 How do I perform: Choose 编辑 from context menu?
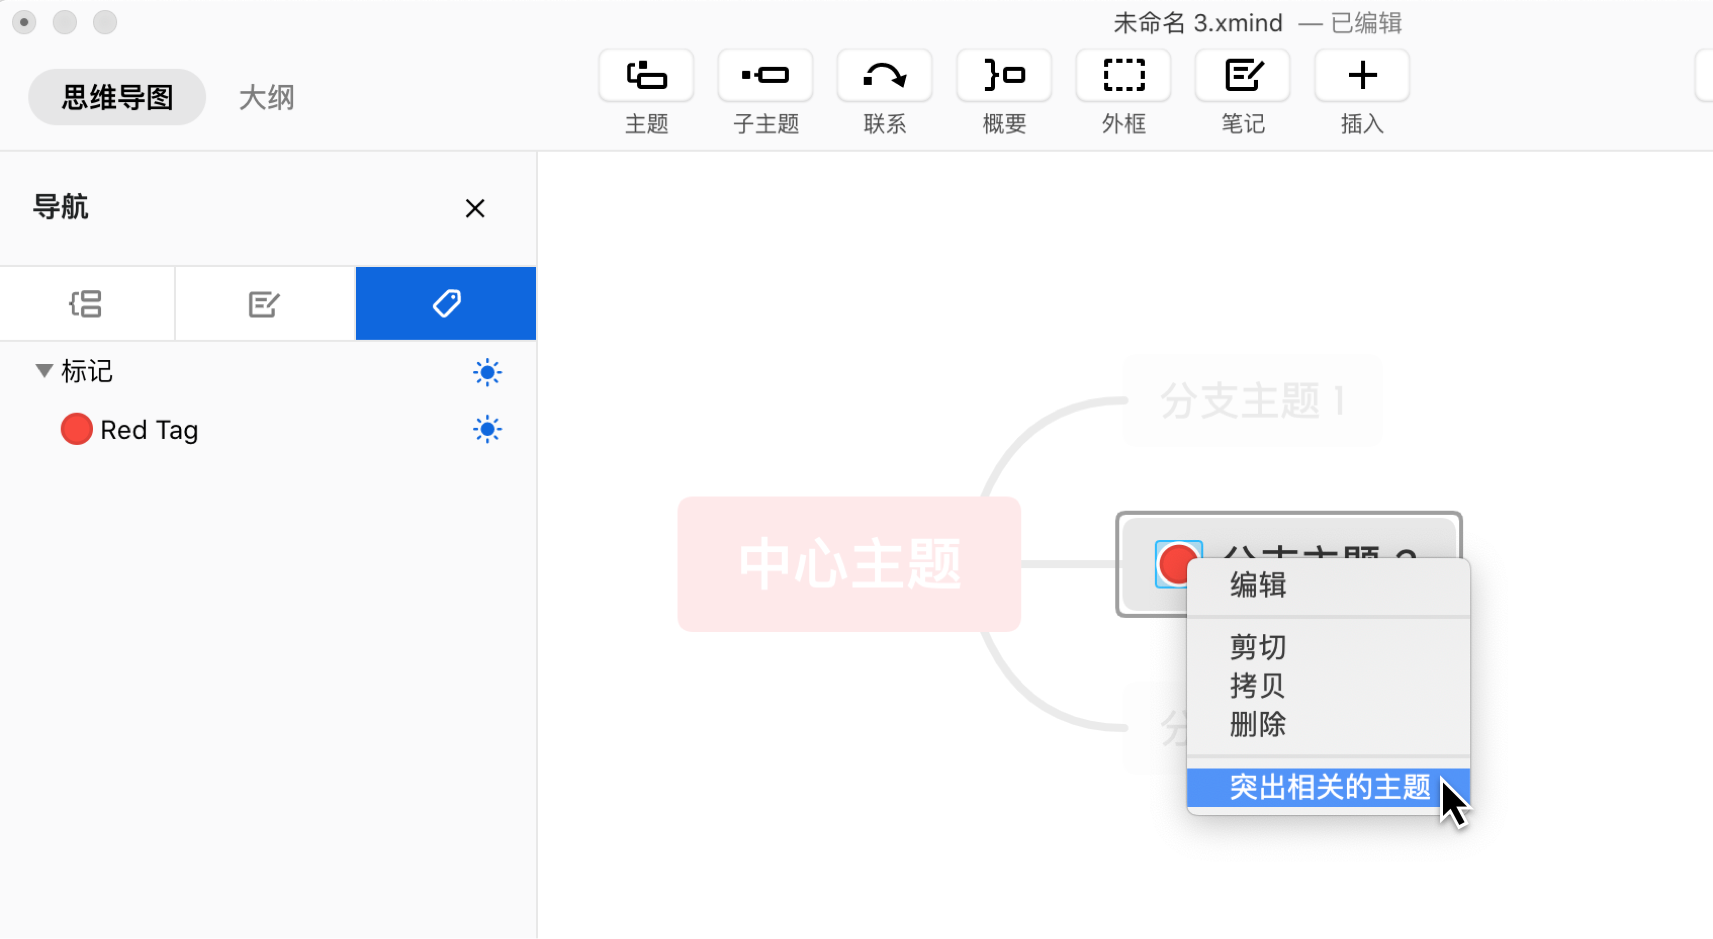tap(1257, 585)
